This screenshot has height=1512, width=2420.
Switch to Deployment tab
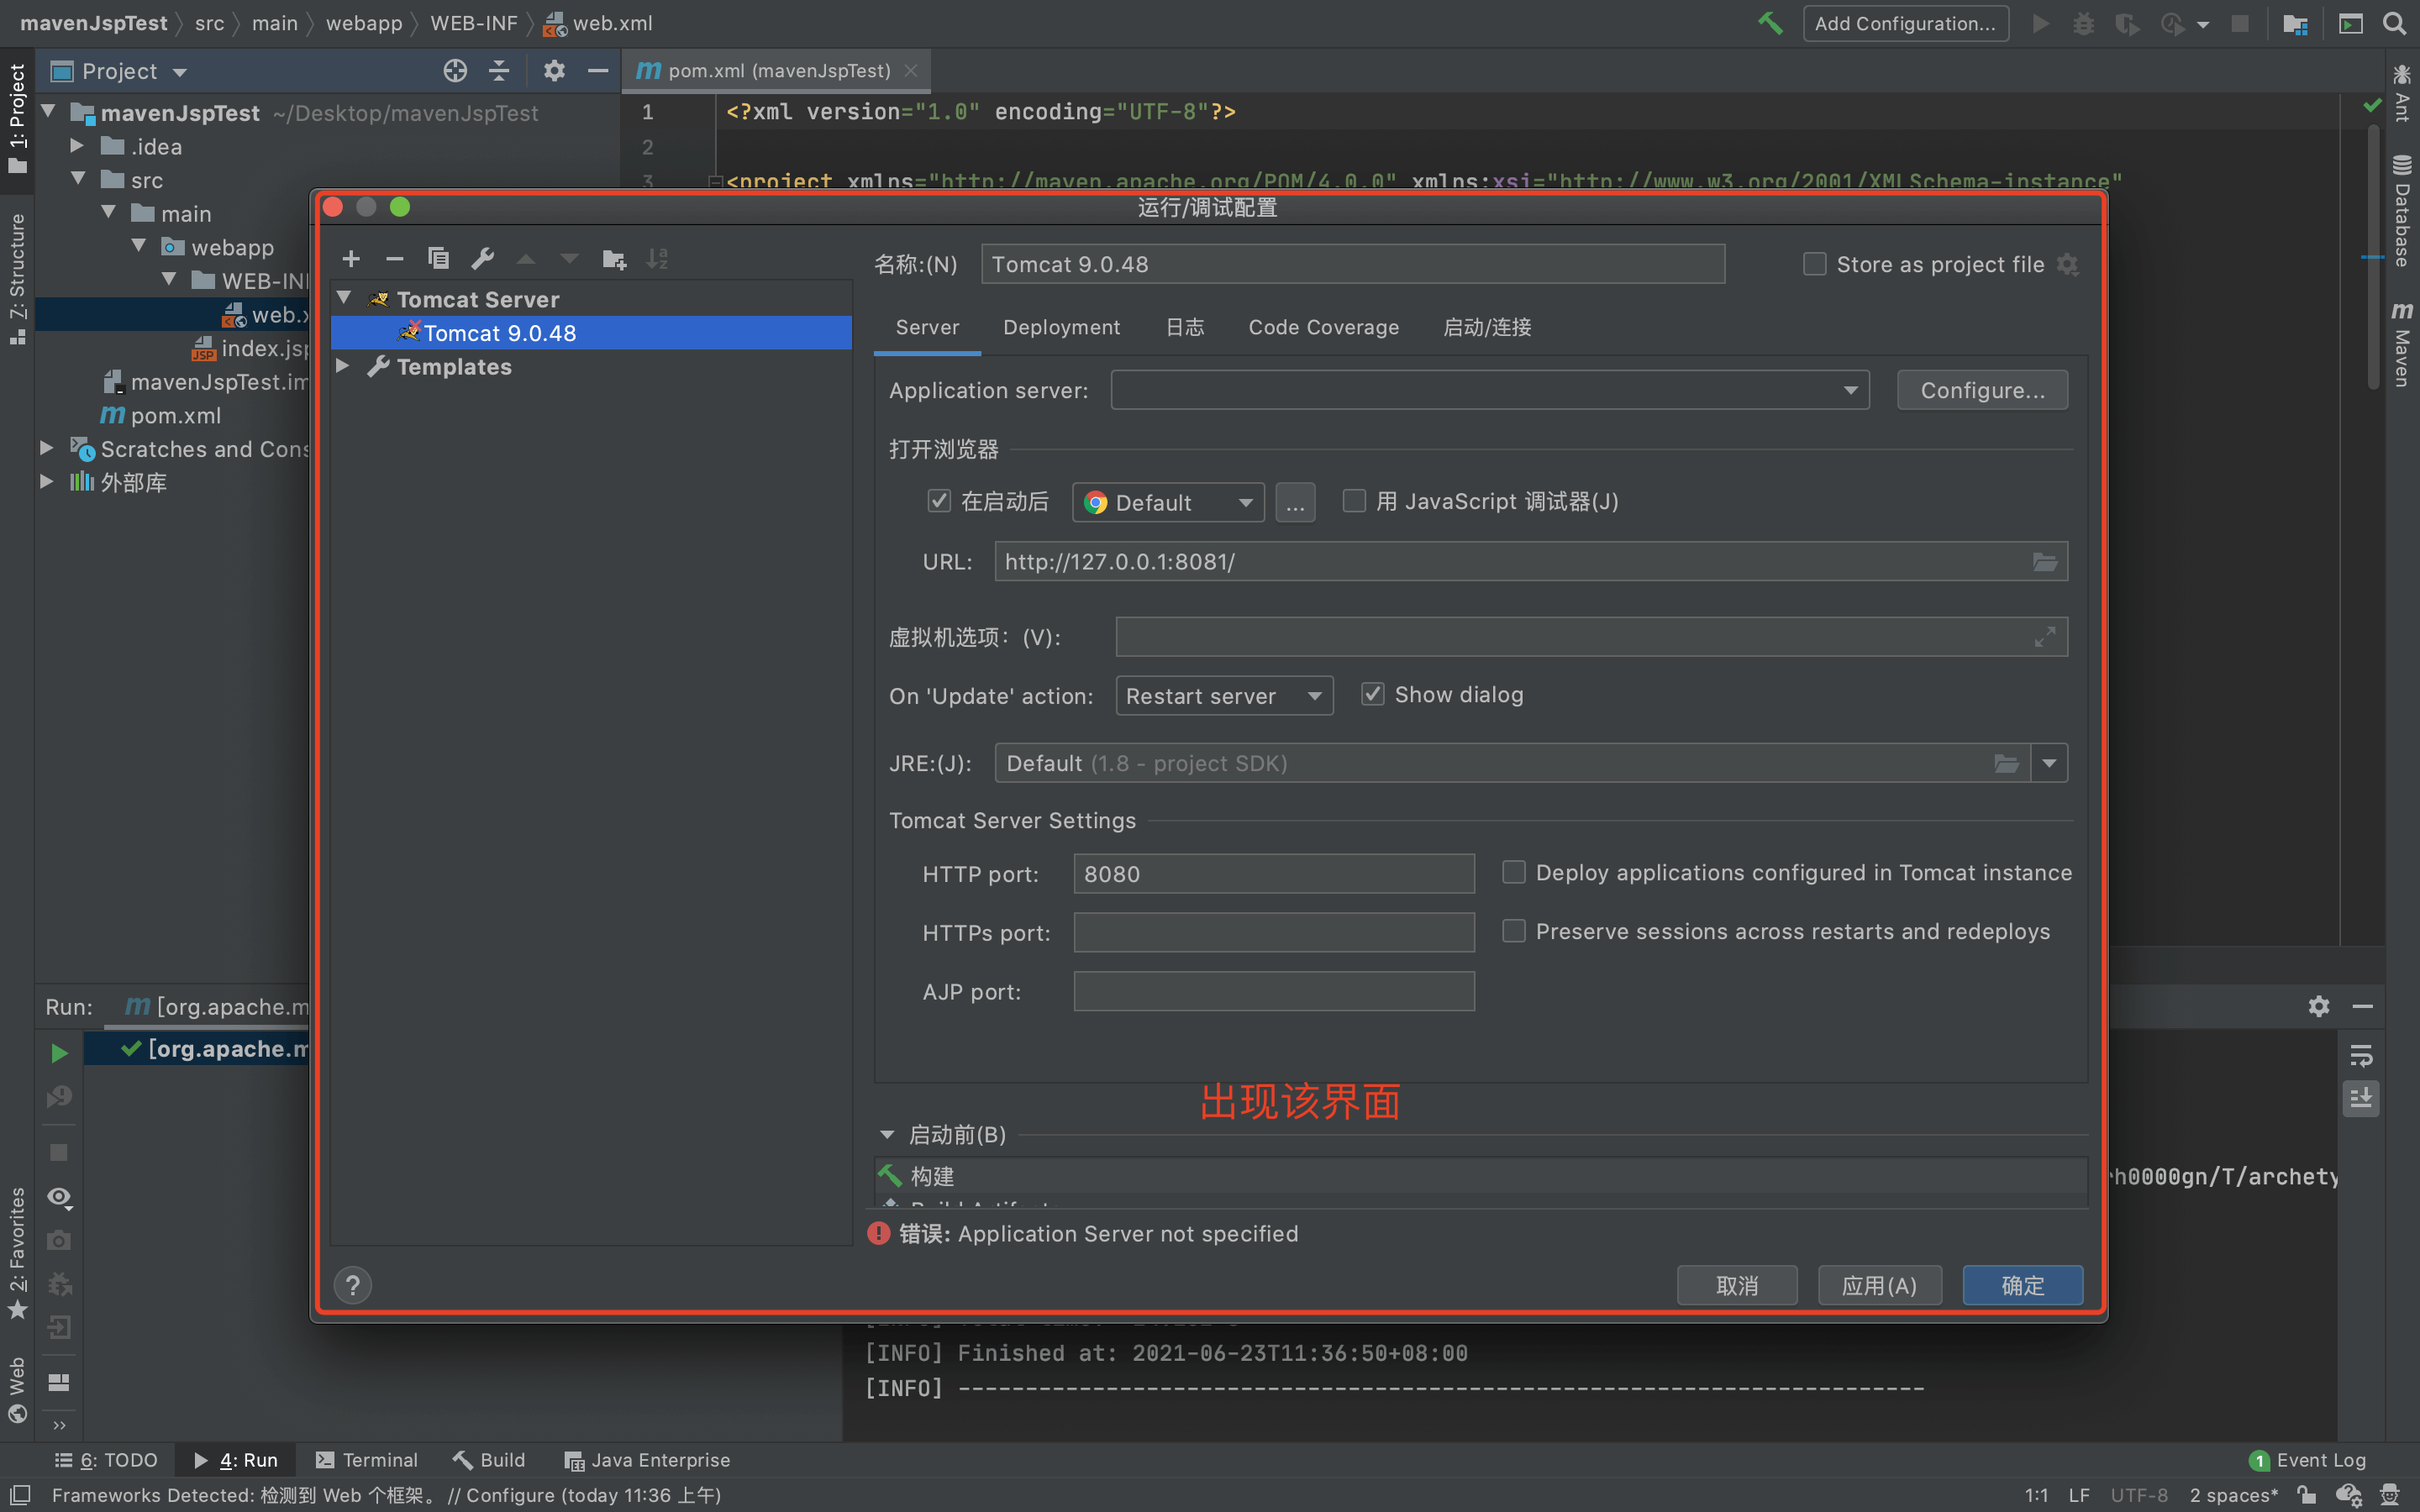(1061, 328)
